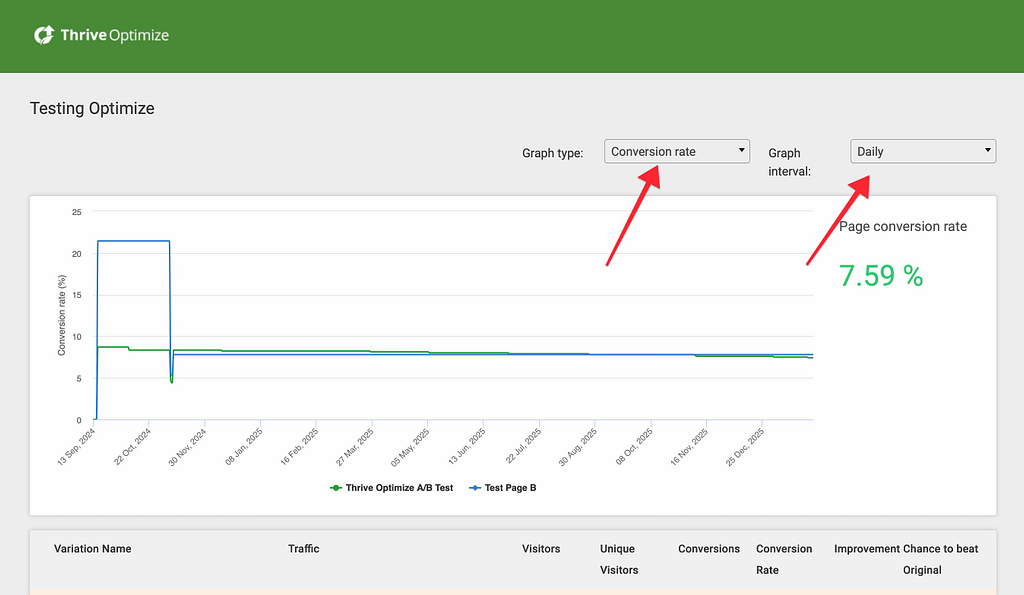The image size is (1024, 595).
Task: Click the green legend marker for Thrive Optimize A/B Test
Action: click(335, 488)
